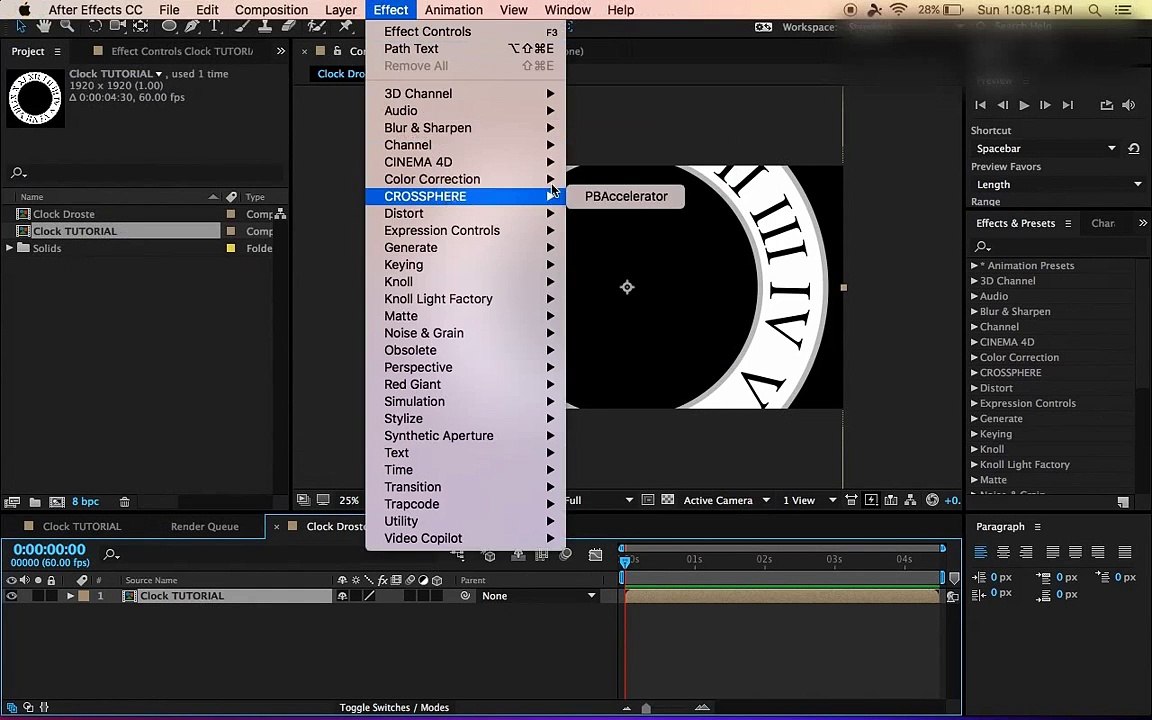1152x720 pixels.
Task: Open the Active Camera view dropdown
Action: [726, 500]
